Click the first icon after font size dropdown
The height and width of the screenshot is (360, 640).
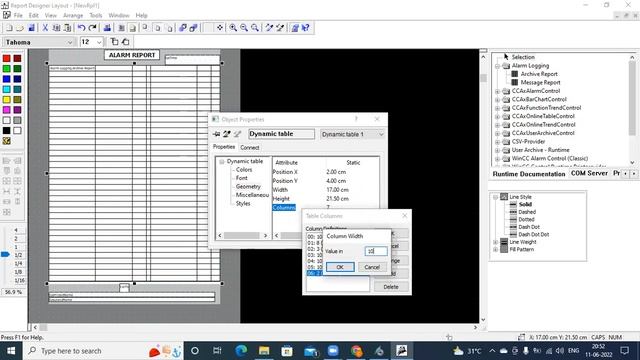point(115,42)
